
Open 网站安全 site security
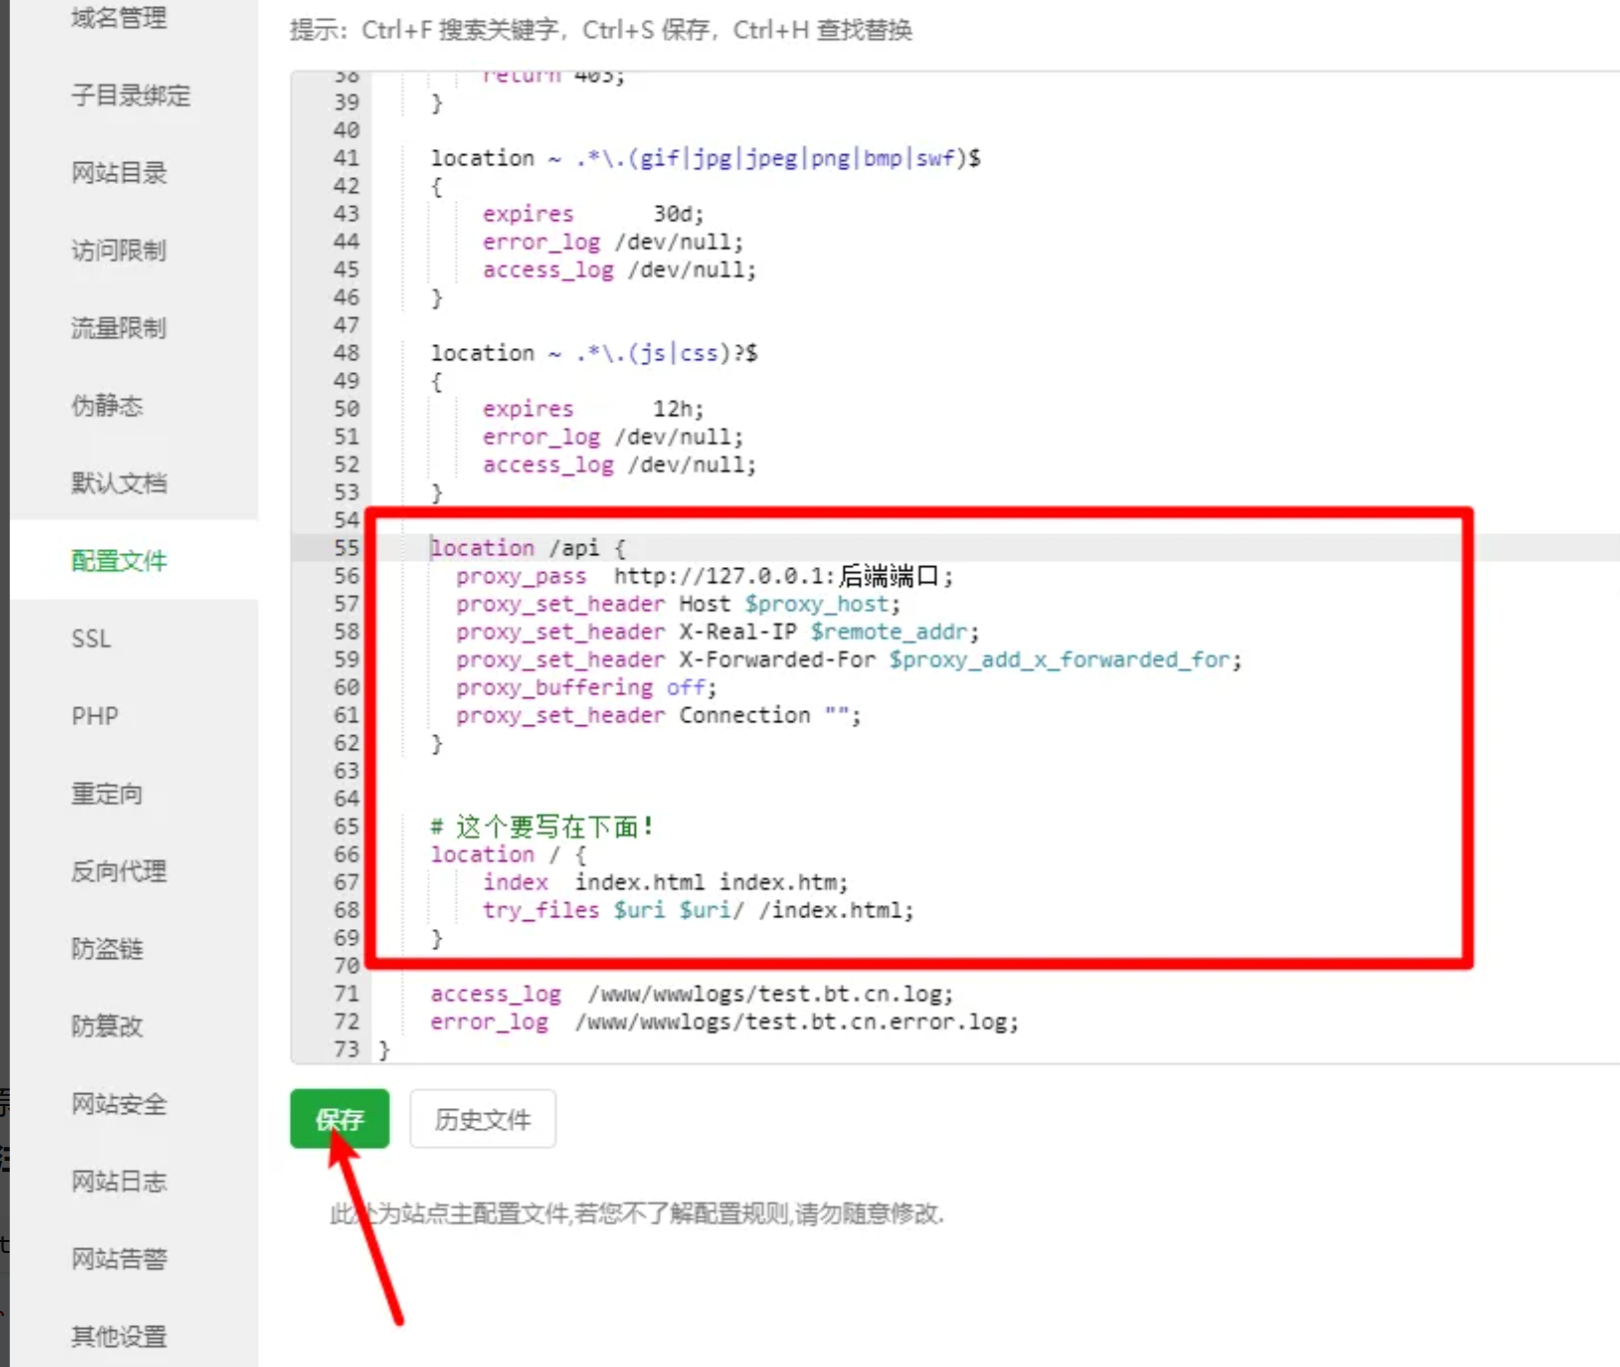click(x=118, y=1104)
